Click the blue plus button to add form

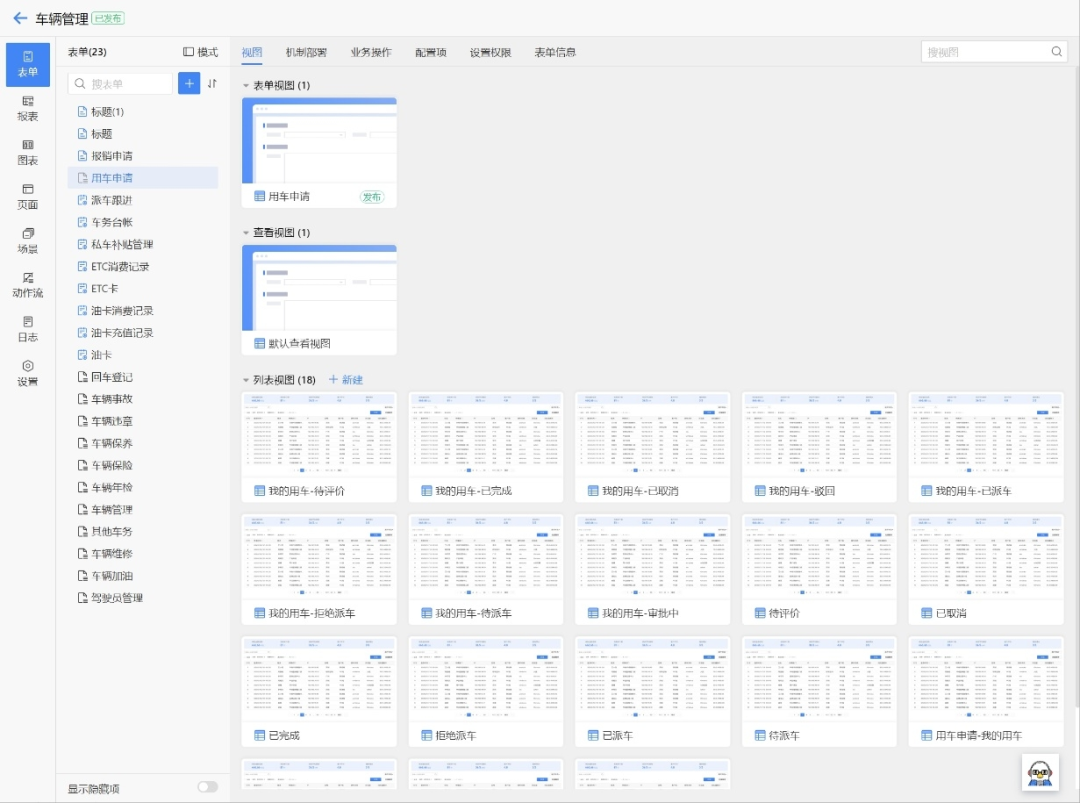[189, 83]
